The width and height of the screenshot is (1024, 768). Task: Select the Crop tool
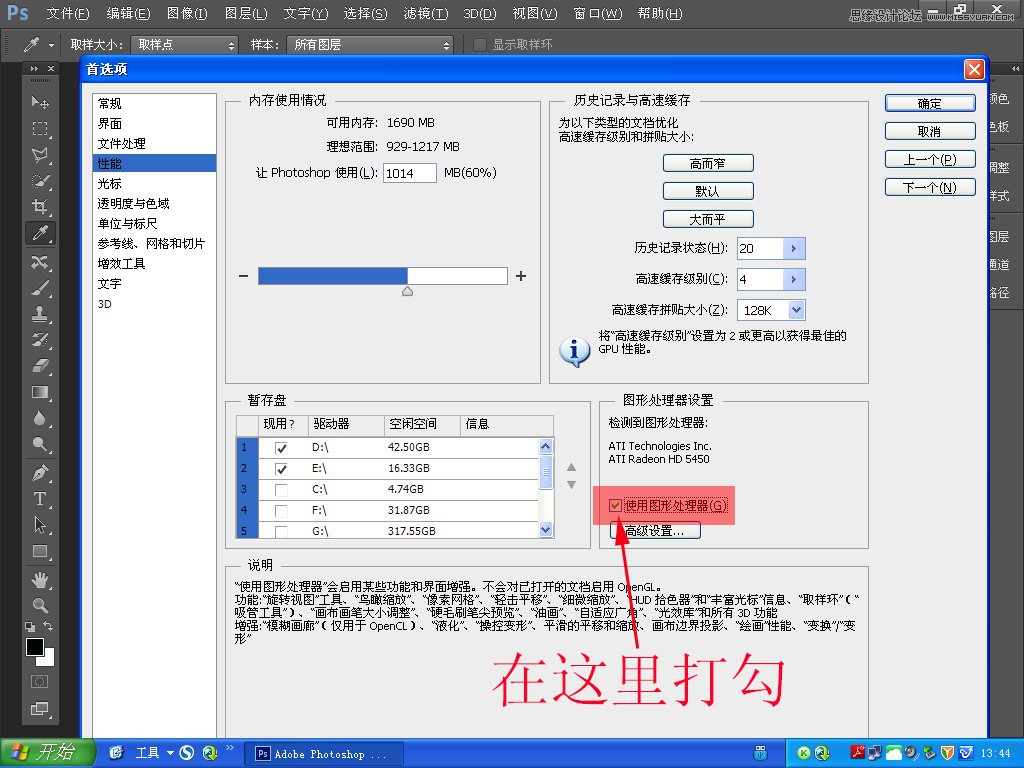tap(40, 206)
